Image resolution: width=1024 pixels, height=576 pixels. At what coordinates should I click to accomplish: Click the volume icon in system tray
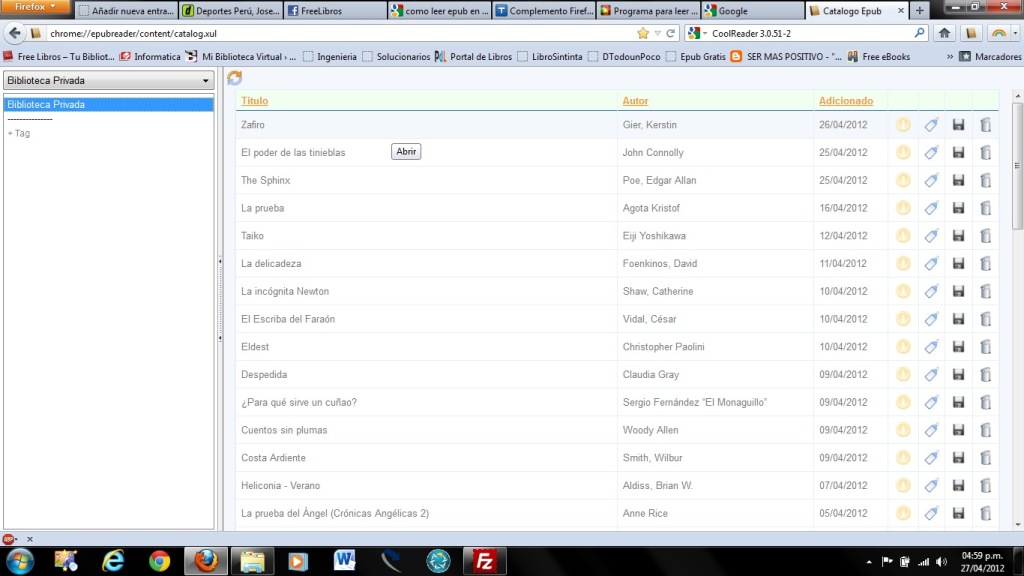click(x=940, y=560)
